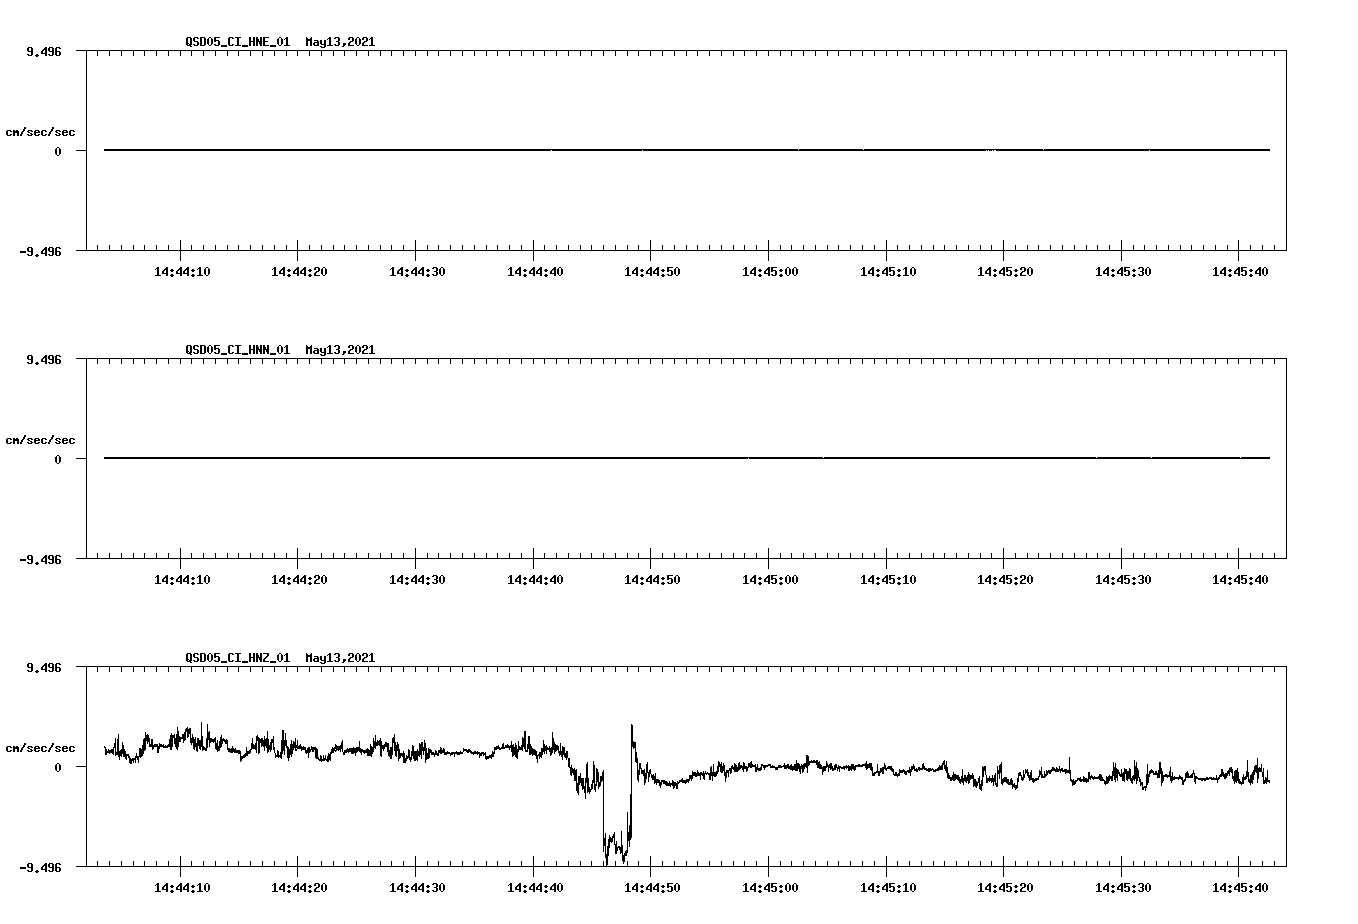Viewport: 1358px width, 924px height.
Task: Pick the 14:44:20 time label under HNZ plot
Action: click(299, 888)
